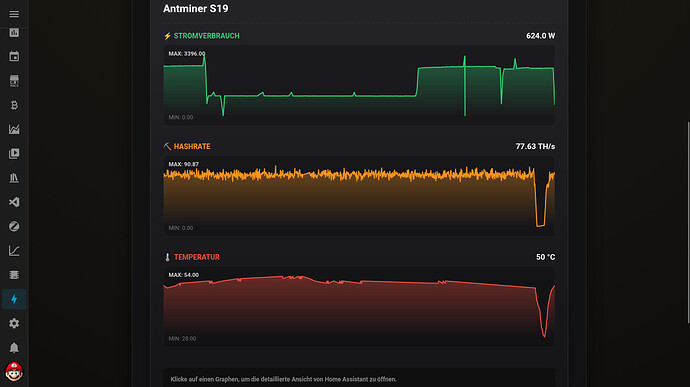The image size is (690, 387).
Task: Click the MIN: 0.00 label in the Stromverbrauch graph
Action: coord(180,117)
